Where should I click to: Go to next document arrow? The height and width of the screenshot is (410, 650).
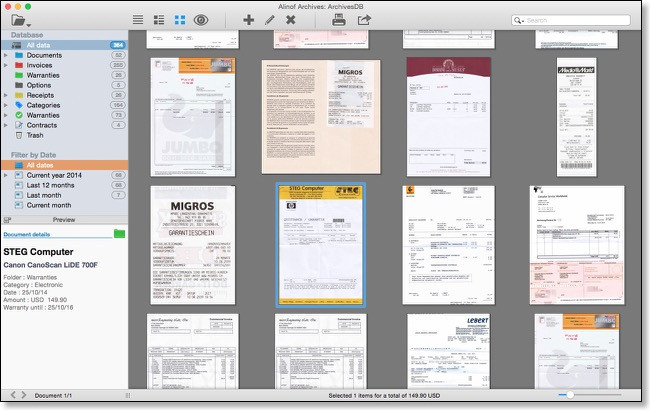[24, 395]
